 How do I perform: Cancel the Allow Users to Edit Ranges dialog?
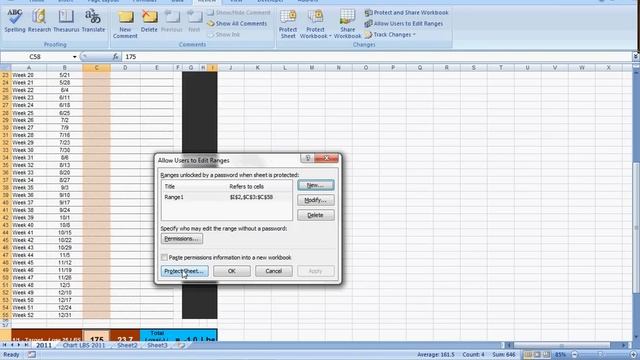[x=273, y=271]
